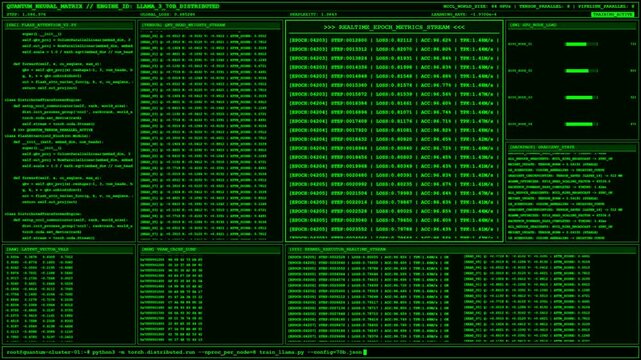The width and height of the screenshot is (641, 360).
Task: Click the QUANTUM_TENSOR_PARALLEL_ACTIVE code comment
Action: [53, 130]
